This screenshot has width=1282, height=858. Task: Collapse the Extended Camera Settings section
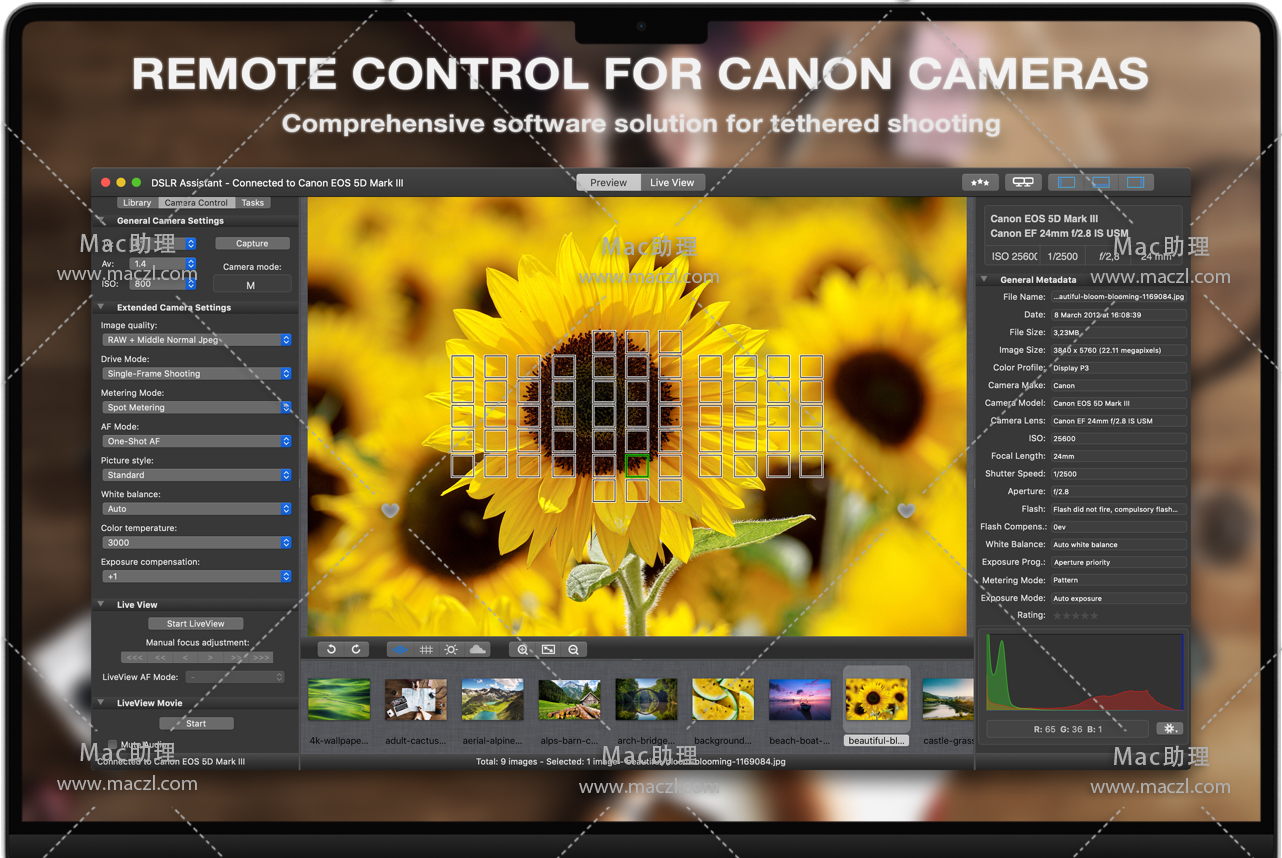(x=101, y=308)
